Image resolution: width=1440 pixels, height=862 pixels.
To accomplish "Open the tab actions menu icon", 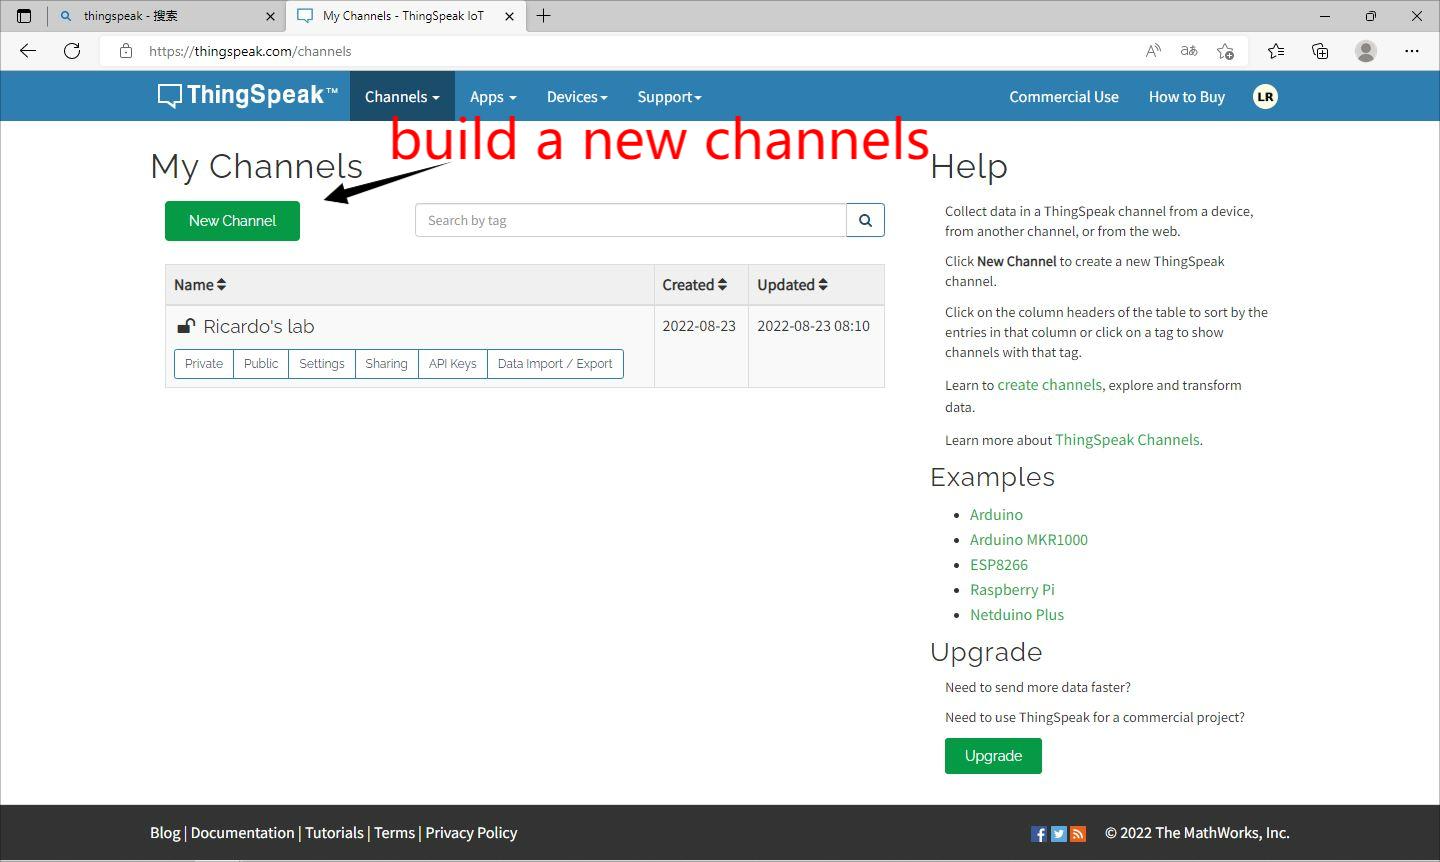I will [24, 16].
